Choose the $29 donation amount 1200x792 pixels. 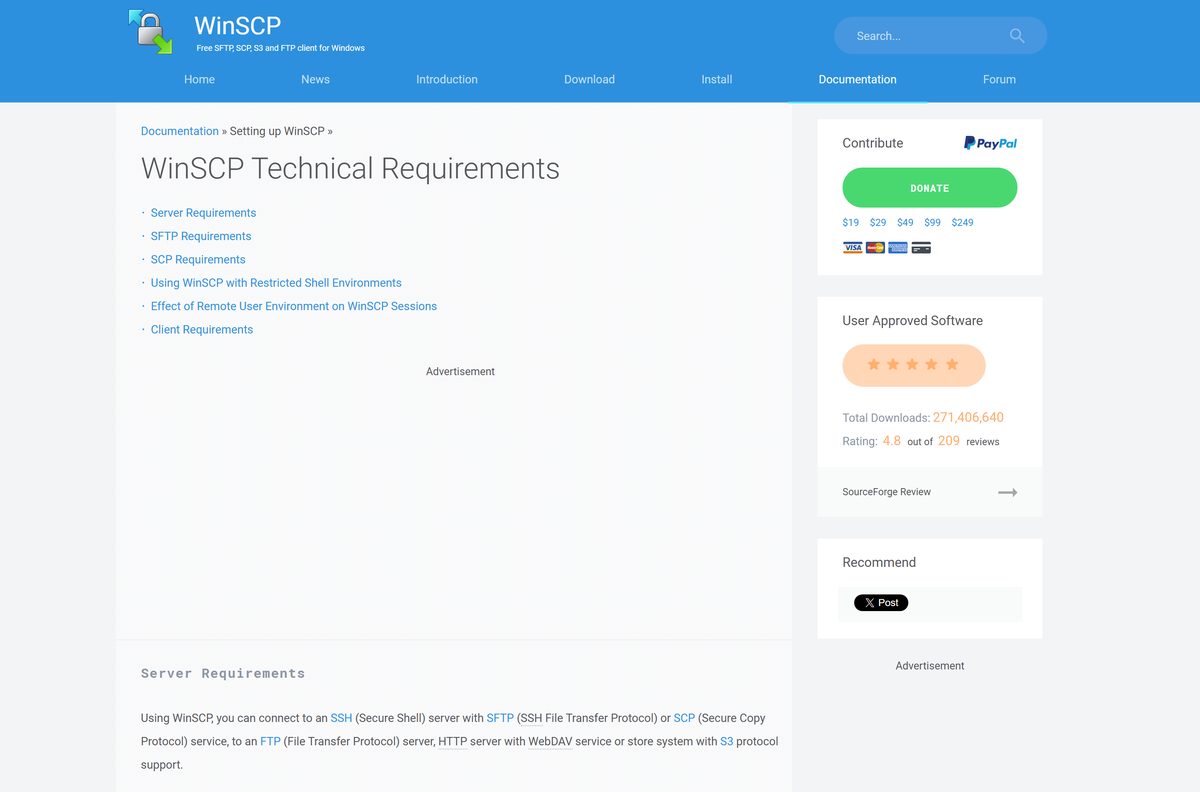point(878,222)
